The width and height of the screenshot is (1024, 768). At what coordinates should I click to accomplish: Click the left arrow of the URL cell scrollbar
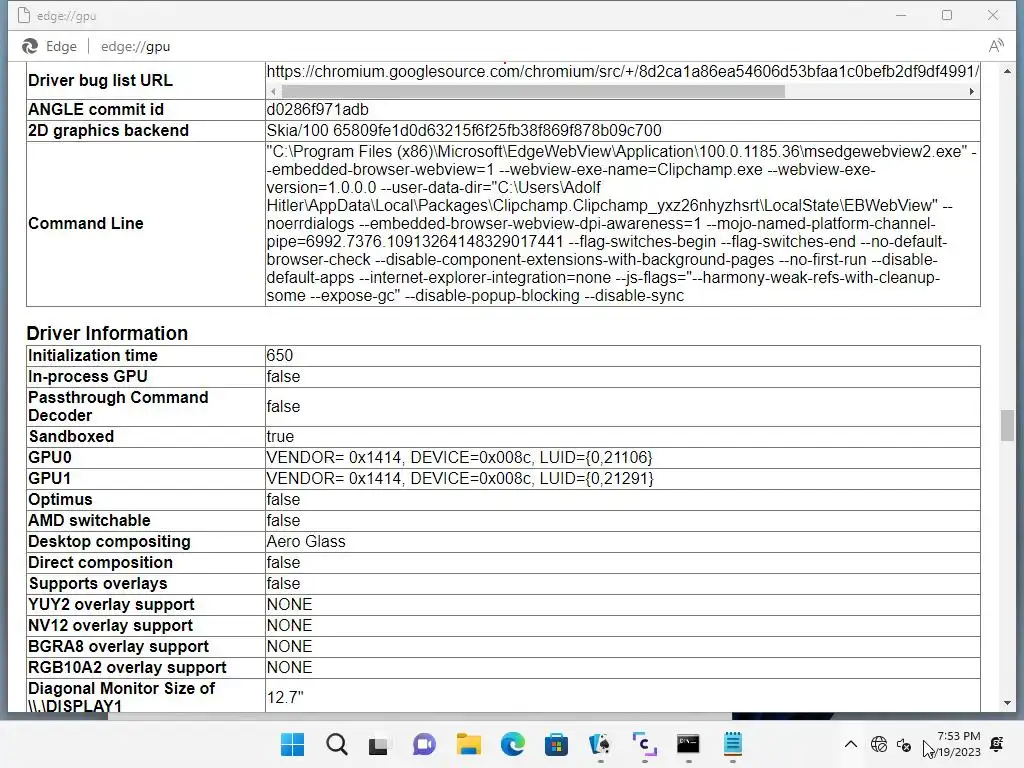[x=273, y=91]
